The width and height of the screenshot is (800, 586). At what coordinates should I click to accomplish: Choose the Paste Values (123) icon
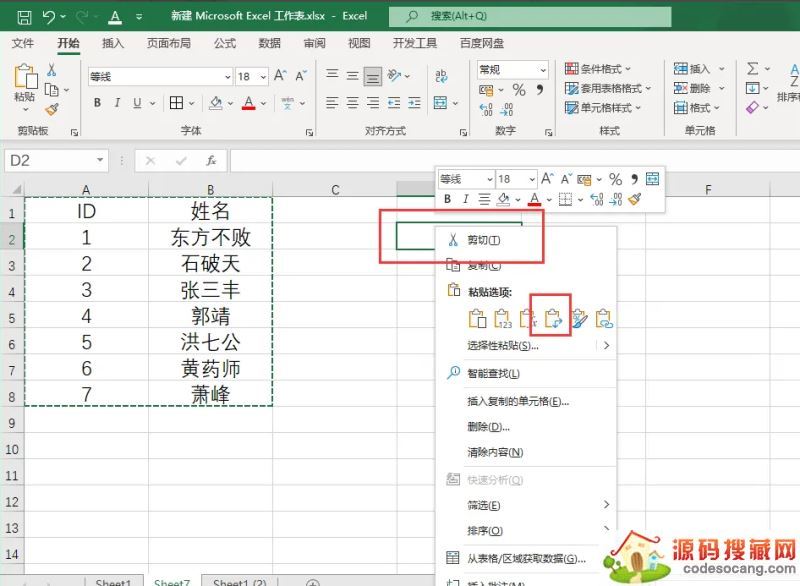[502, 319]
